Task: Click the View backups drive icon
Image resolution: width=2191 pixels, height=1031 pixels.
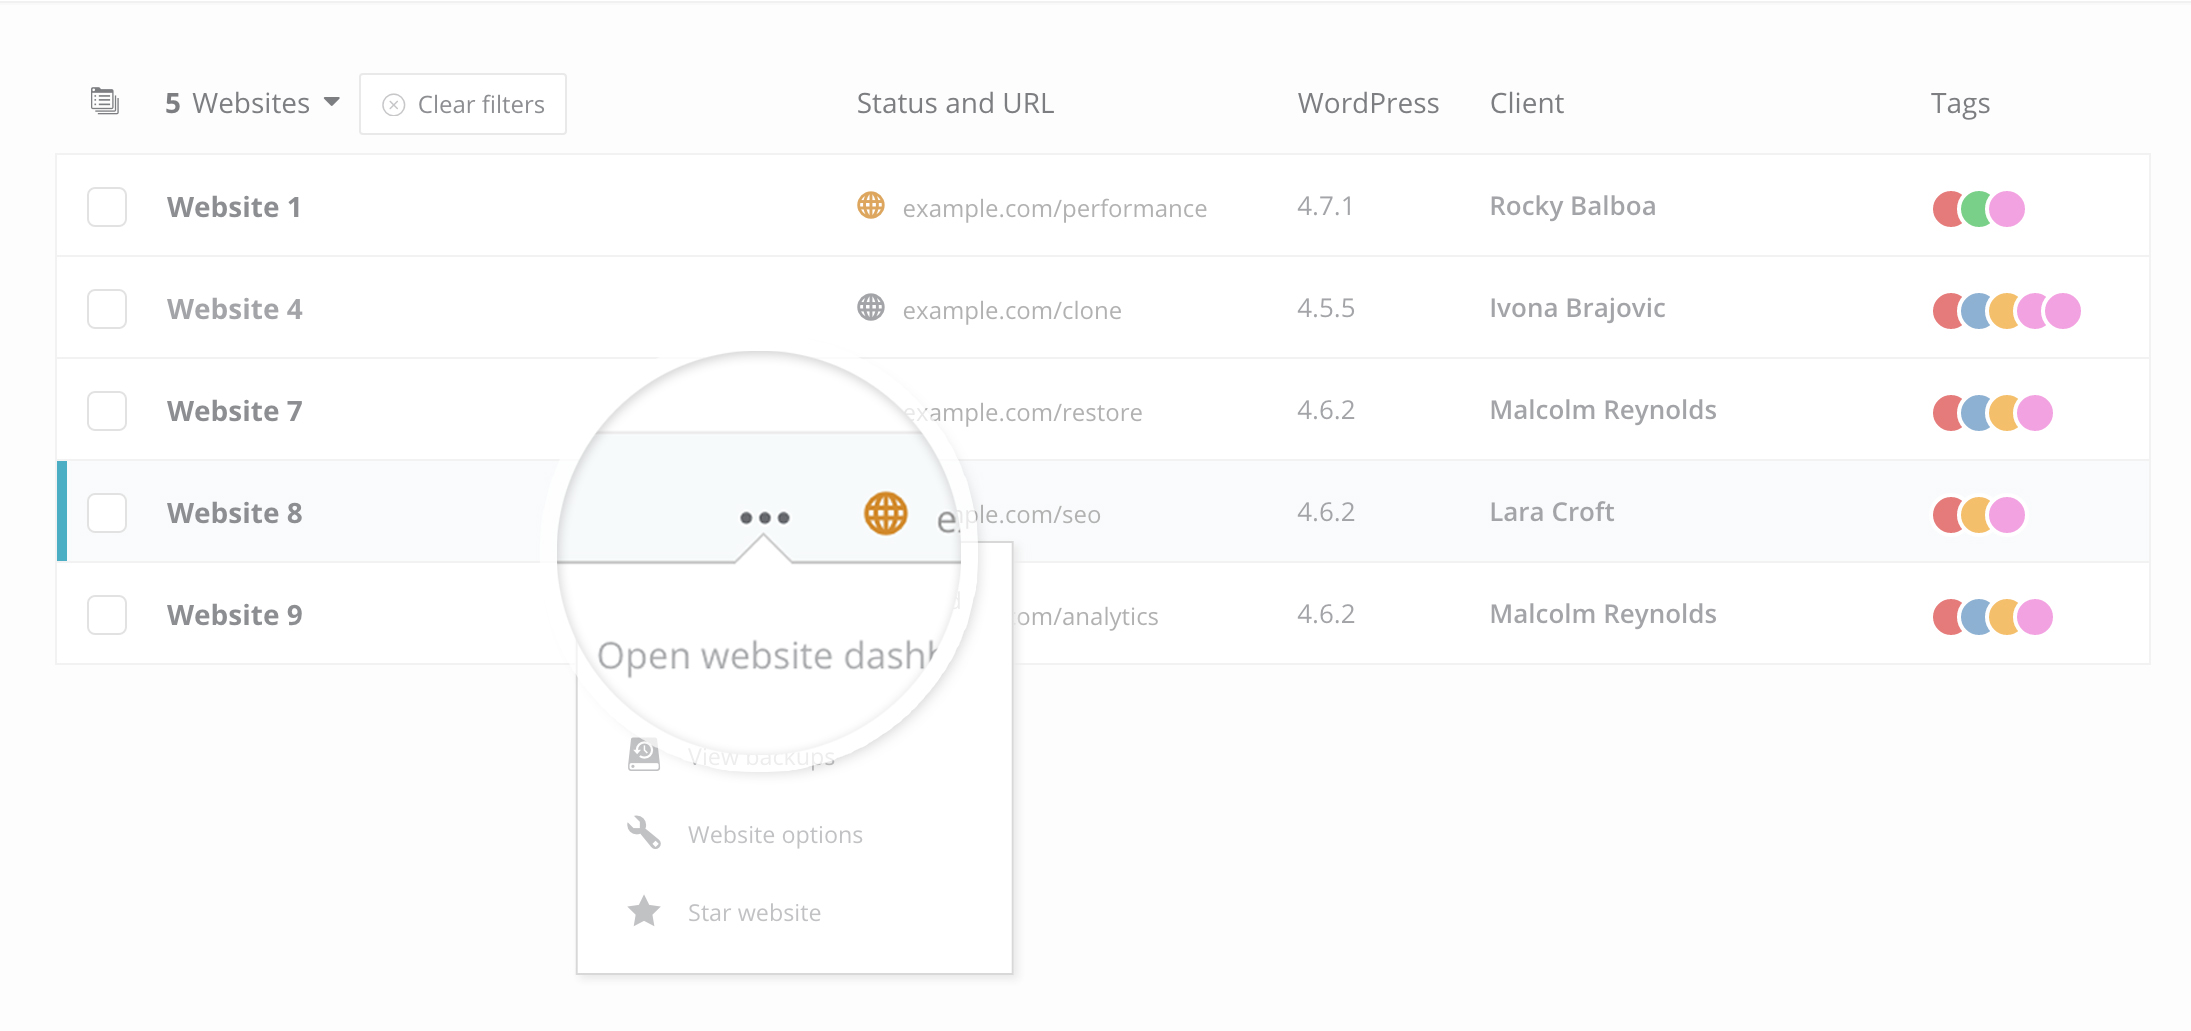Action: pyautogui.click(x=643, y=755)
